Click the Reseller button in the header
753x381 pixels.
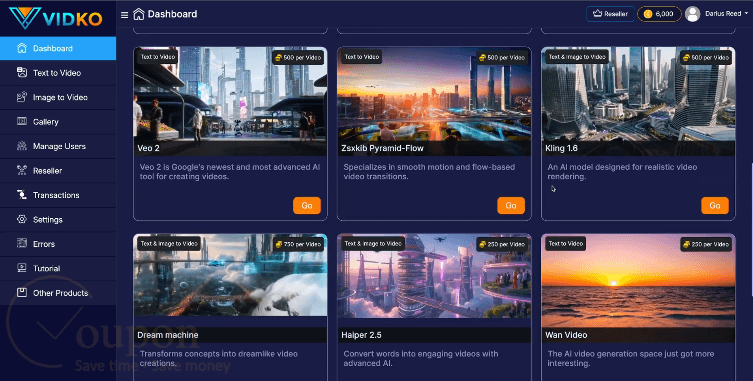(x=610, y=14)
